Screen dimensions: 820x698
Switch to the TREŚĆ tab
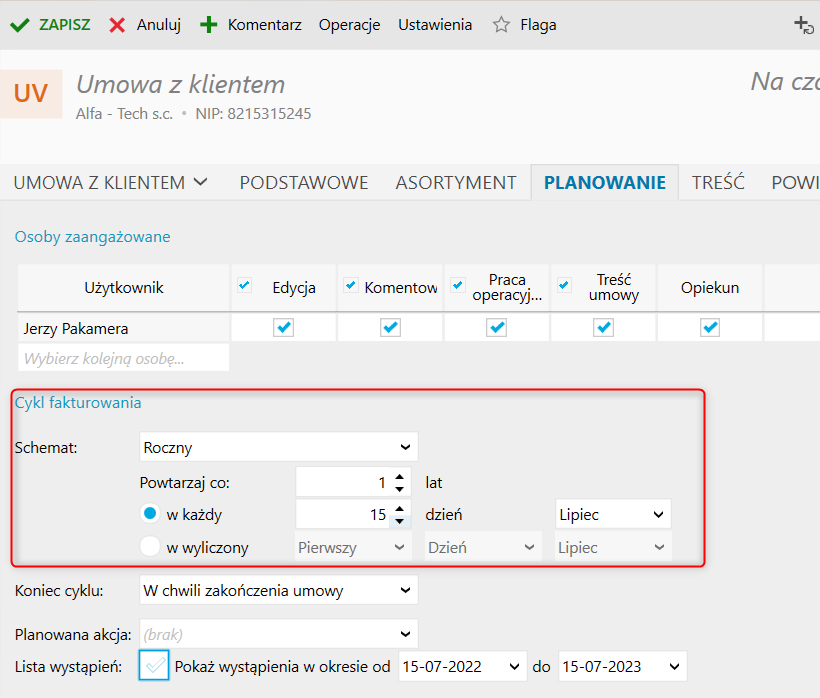718,182
